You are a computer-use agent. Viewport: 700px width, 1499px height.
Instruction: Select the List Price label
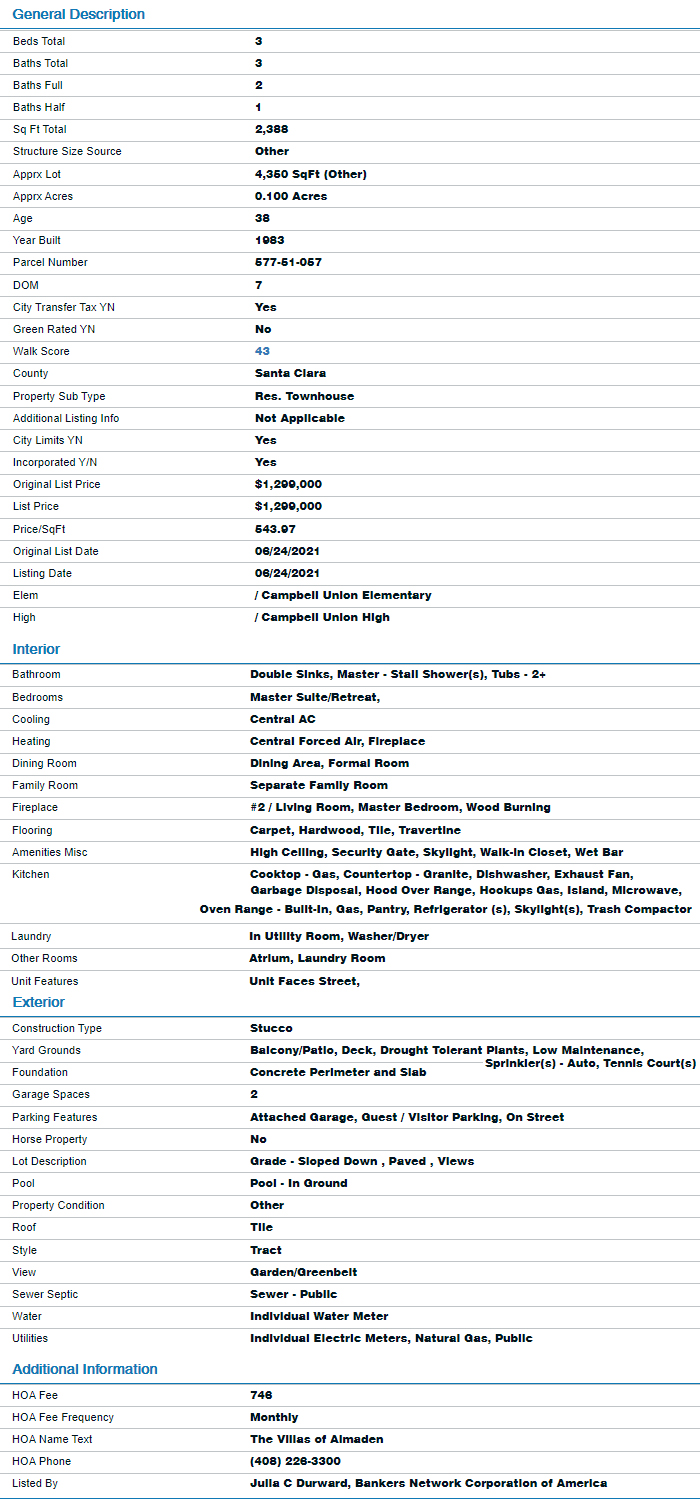coord(36,506)
